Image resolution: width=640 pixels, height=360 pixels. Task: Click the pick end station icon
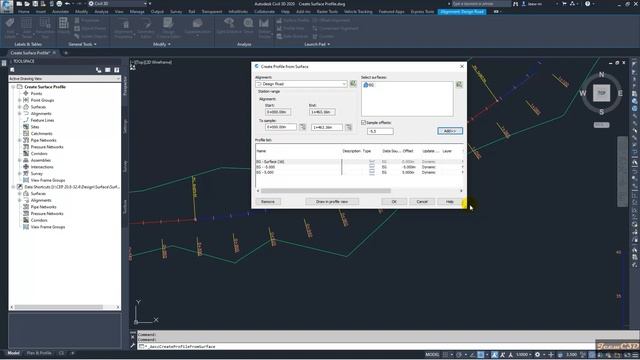[x=348, y=127]
